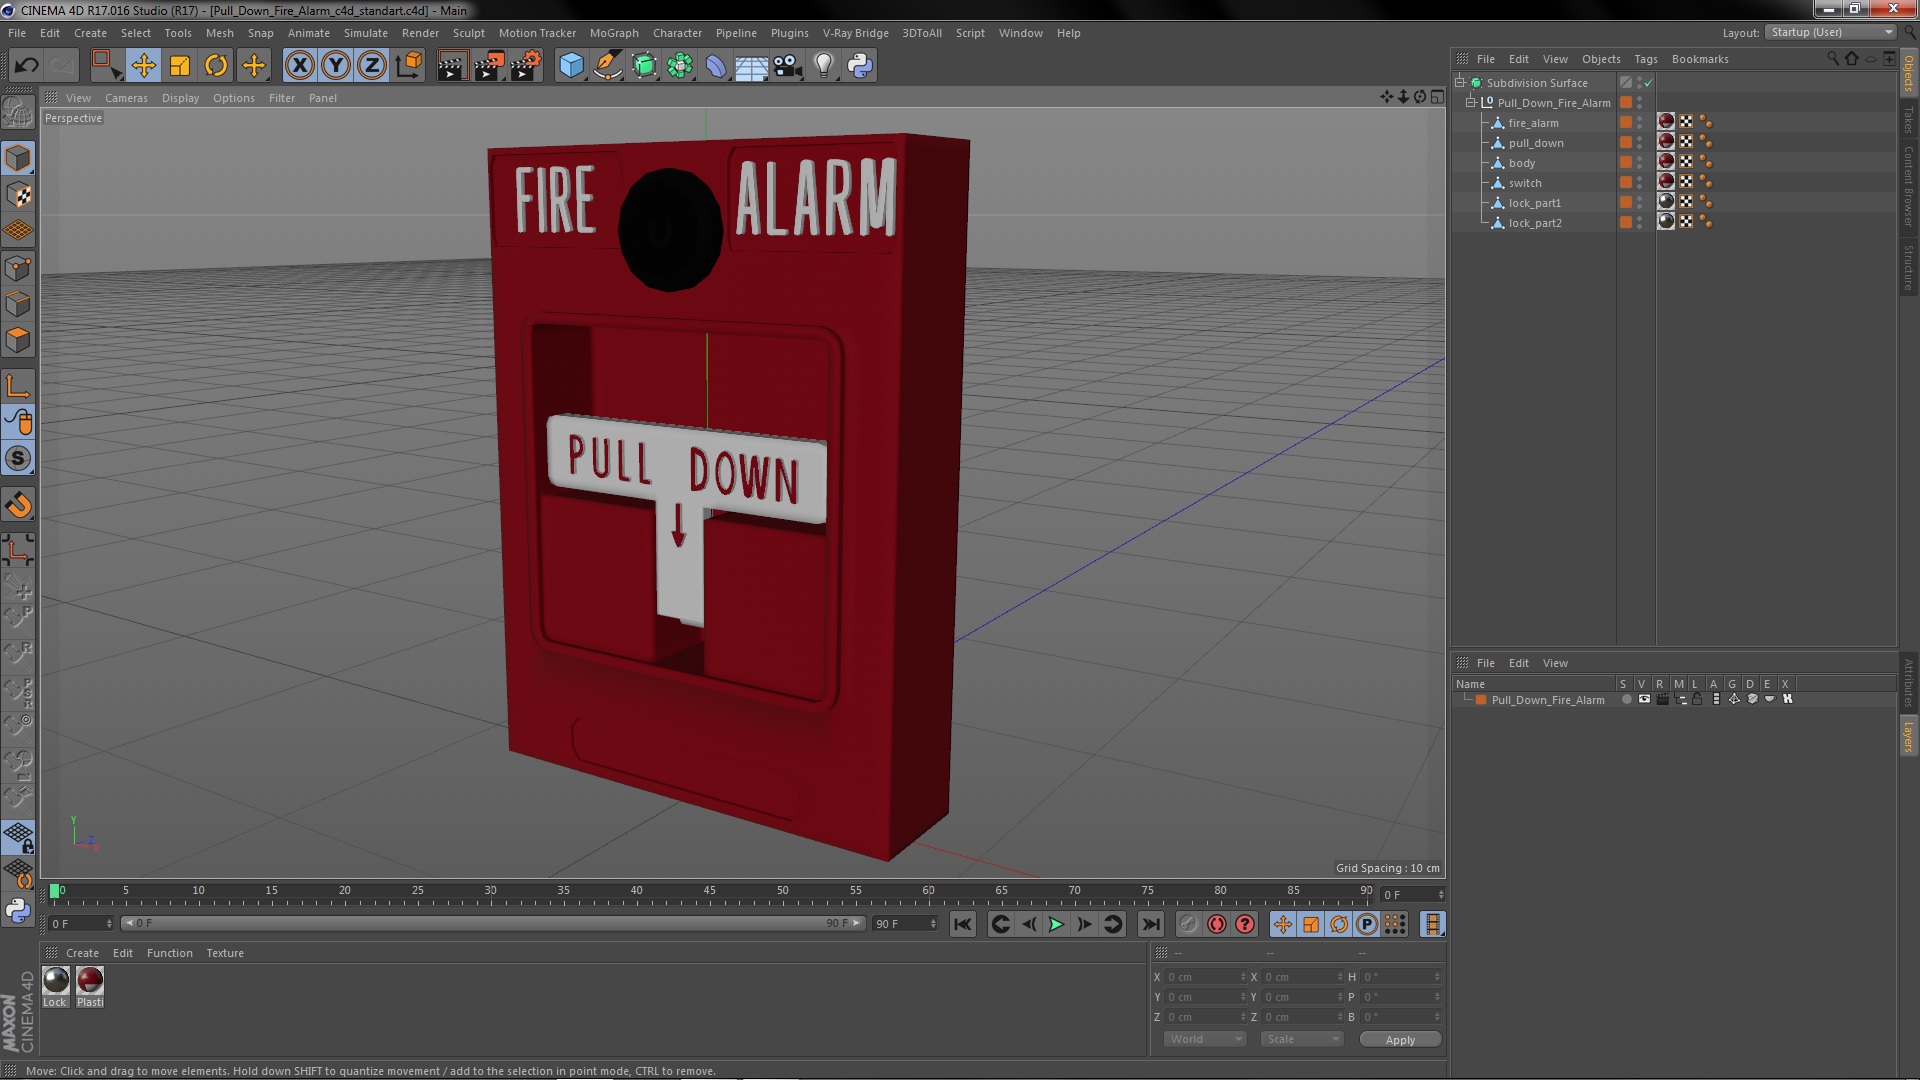Image resolution: width=1920 pixels, height=1080 pixels.
Task: Toggle X-axis lock button
Action: (299, 66)
